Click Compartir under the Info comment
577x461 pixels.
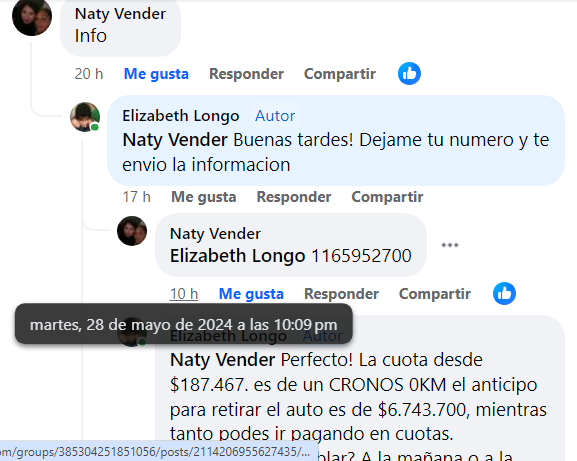(x=340, y=74)
